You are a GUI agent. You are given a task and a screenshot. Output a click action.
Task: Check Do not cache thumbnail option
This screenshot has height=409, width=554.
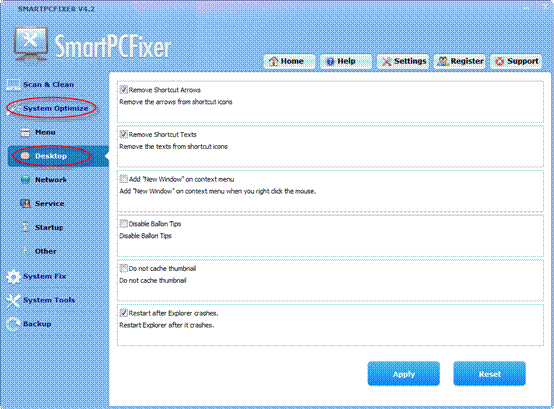point(123,268)
